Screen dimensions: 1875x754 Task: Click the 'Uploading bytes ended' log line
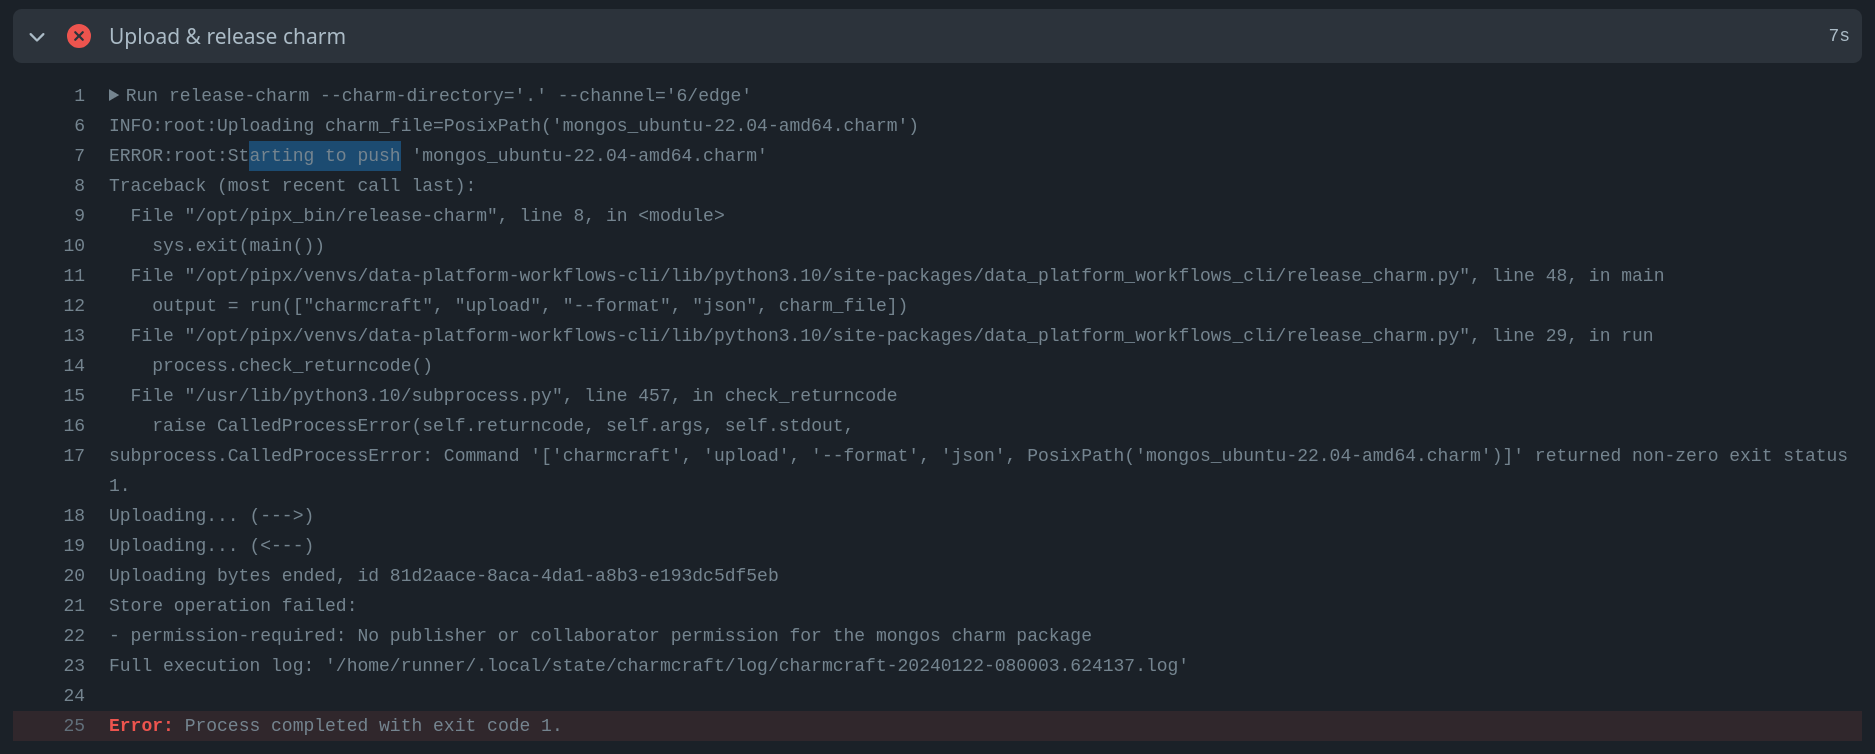pos(443,576)
